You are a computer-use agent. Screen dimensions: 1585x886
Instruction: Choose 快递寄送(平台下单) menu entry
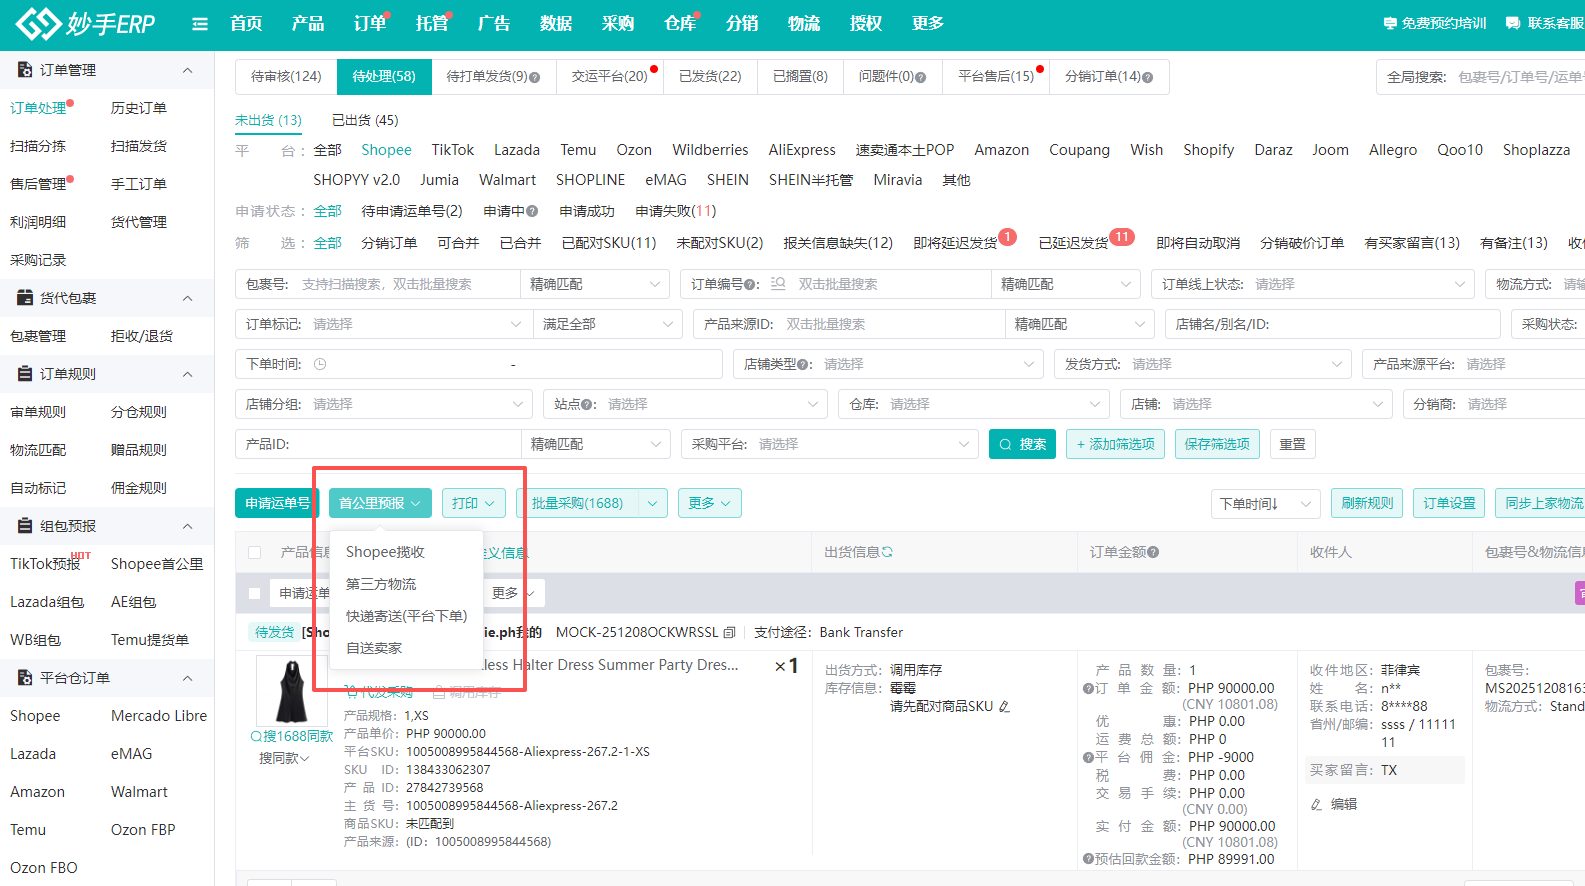click(x=406, y=616)
